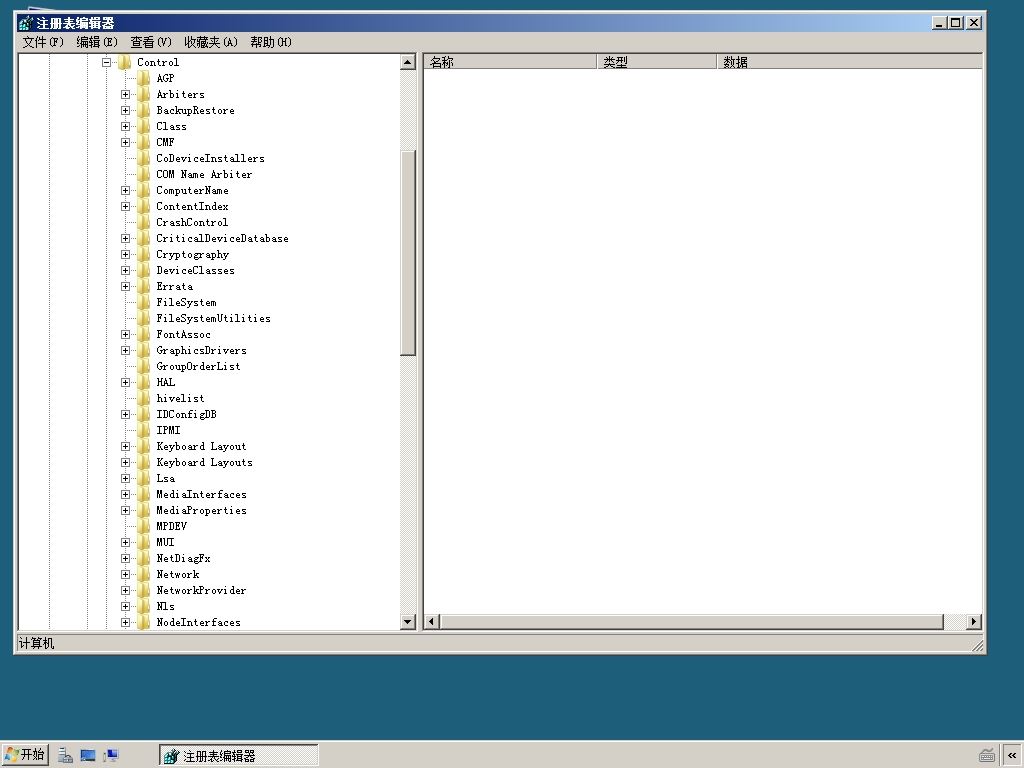Collapse the Control tree node

(x=106, y=62)
